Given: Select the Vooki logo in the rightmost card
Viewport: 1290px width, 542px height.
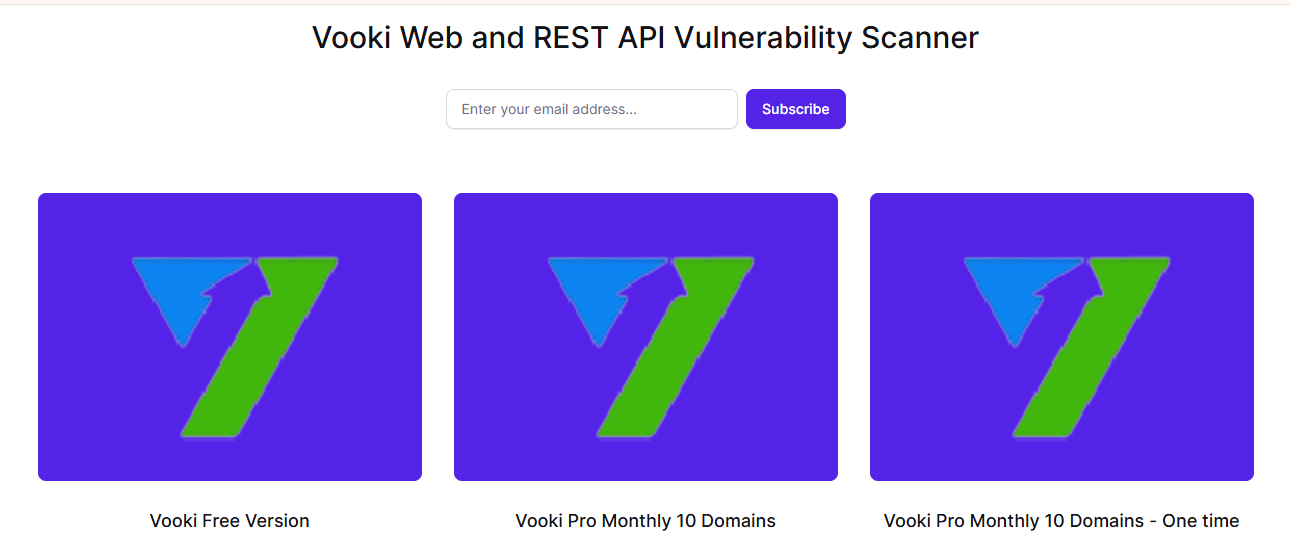Looking at the screenshot, I should [x=1064, y=345].
